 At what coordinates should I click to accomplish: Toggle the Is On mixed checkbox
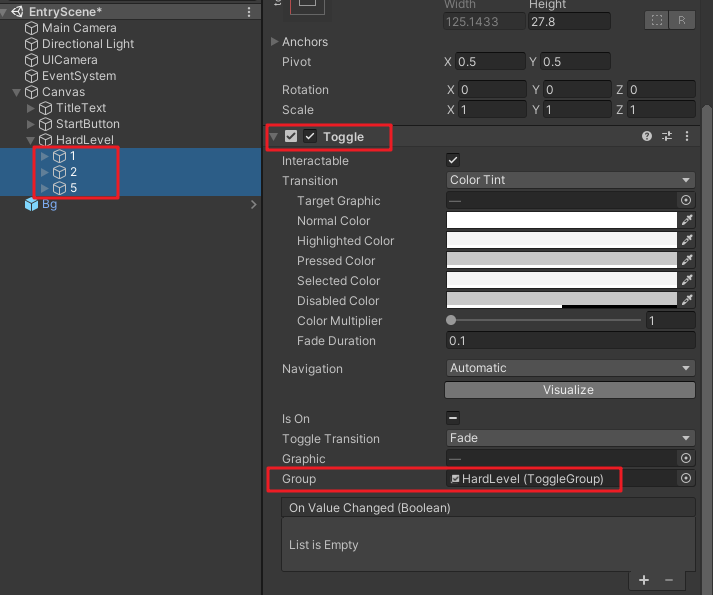453,418
